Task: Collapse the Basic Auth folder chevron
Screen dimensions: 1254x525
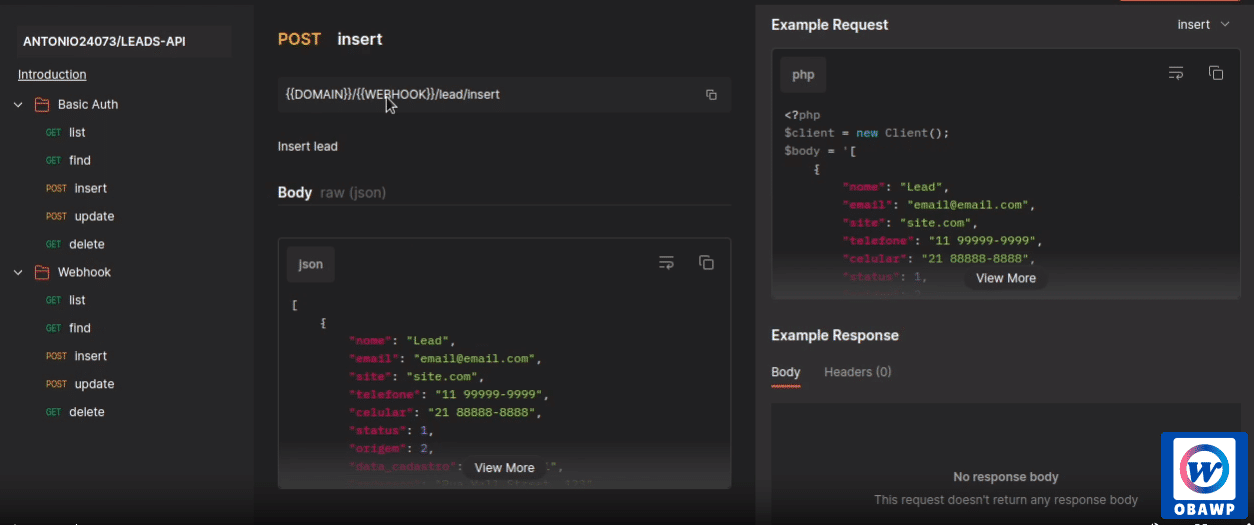Action: (x=18, y=104)
